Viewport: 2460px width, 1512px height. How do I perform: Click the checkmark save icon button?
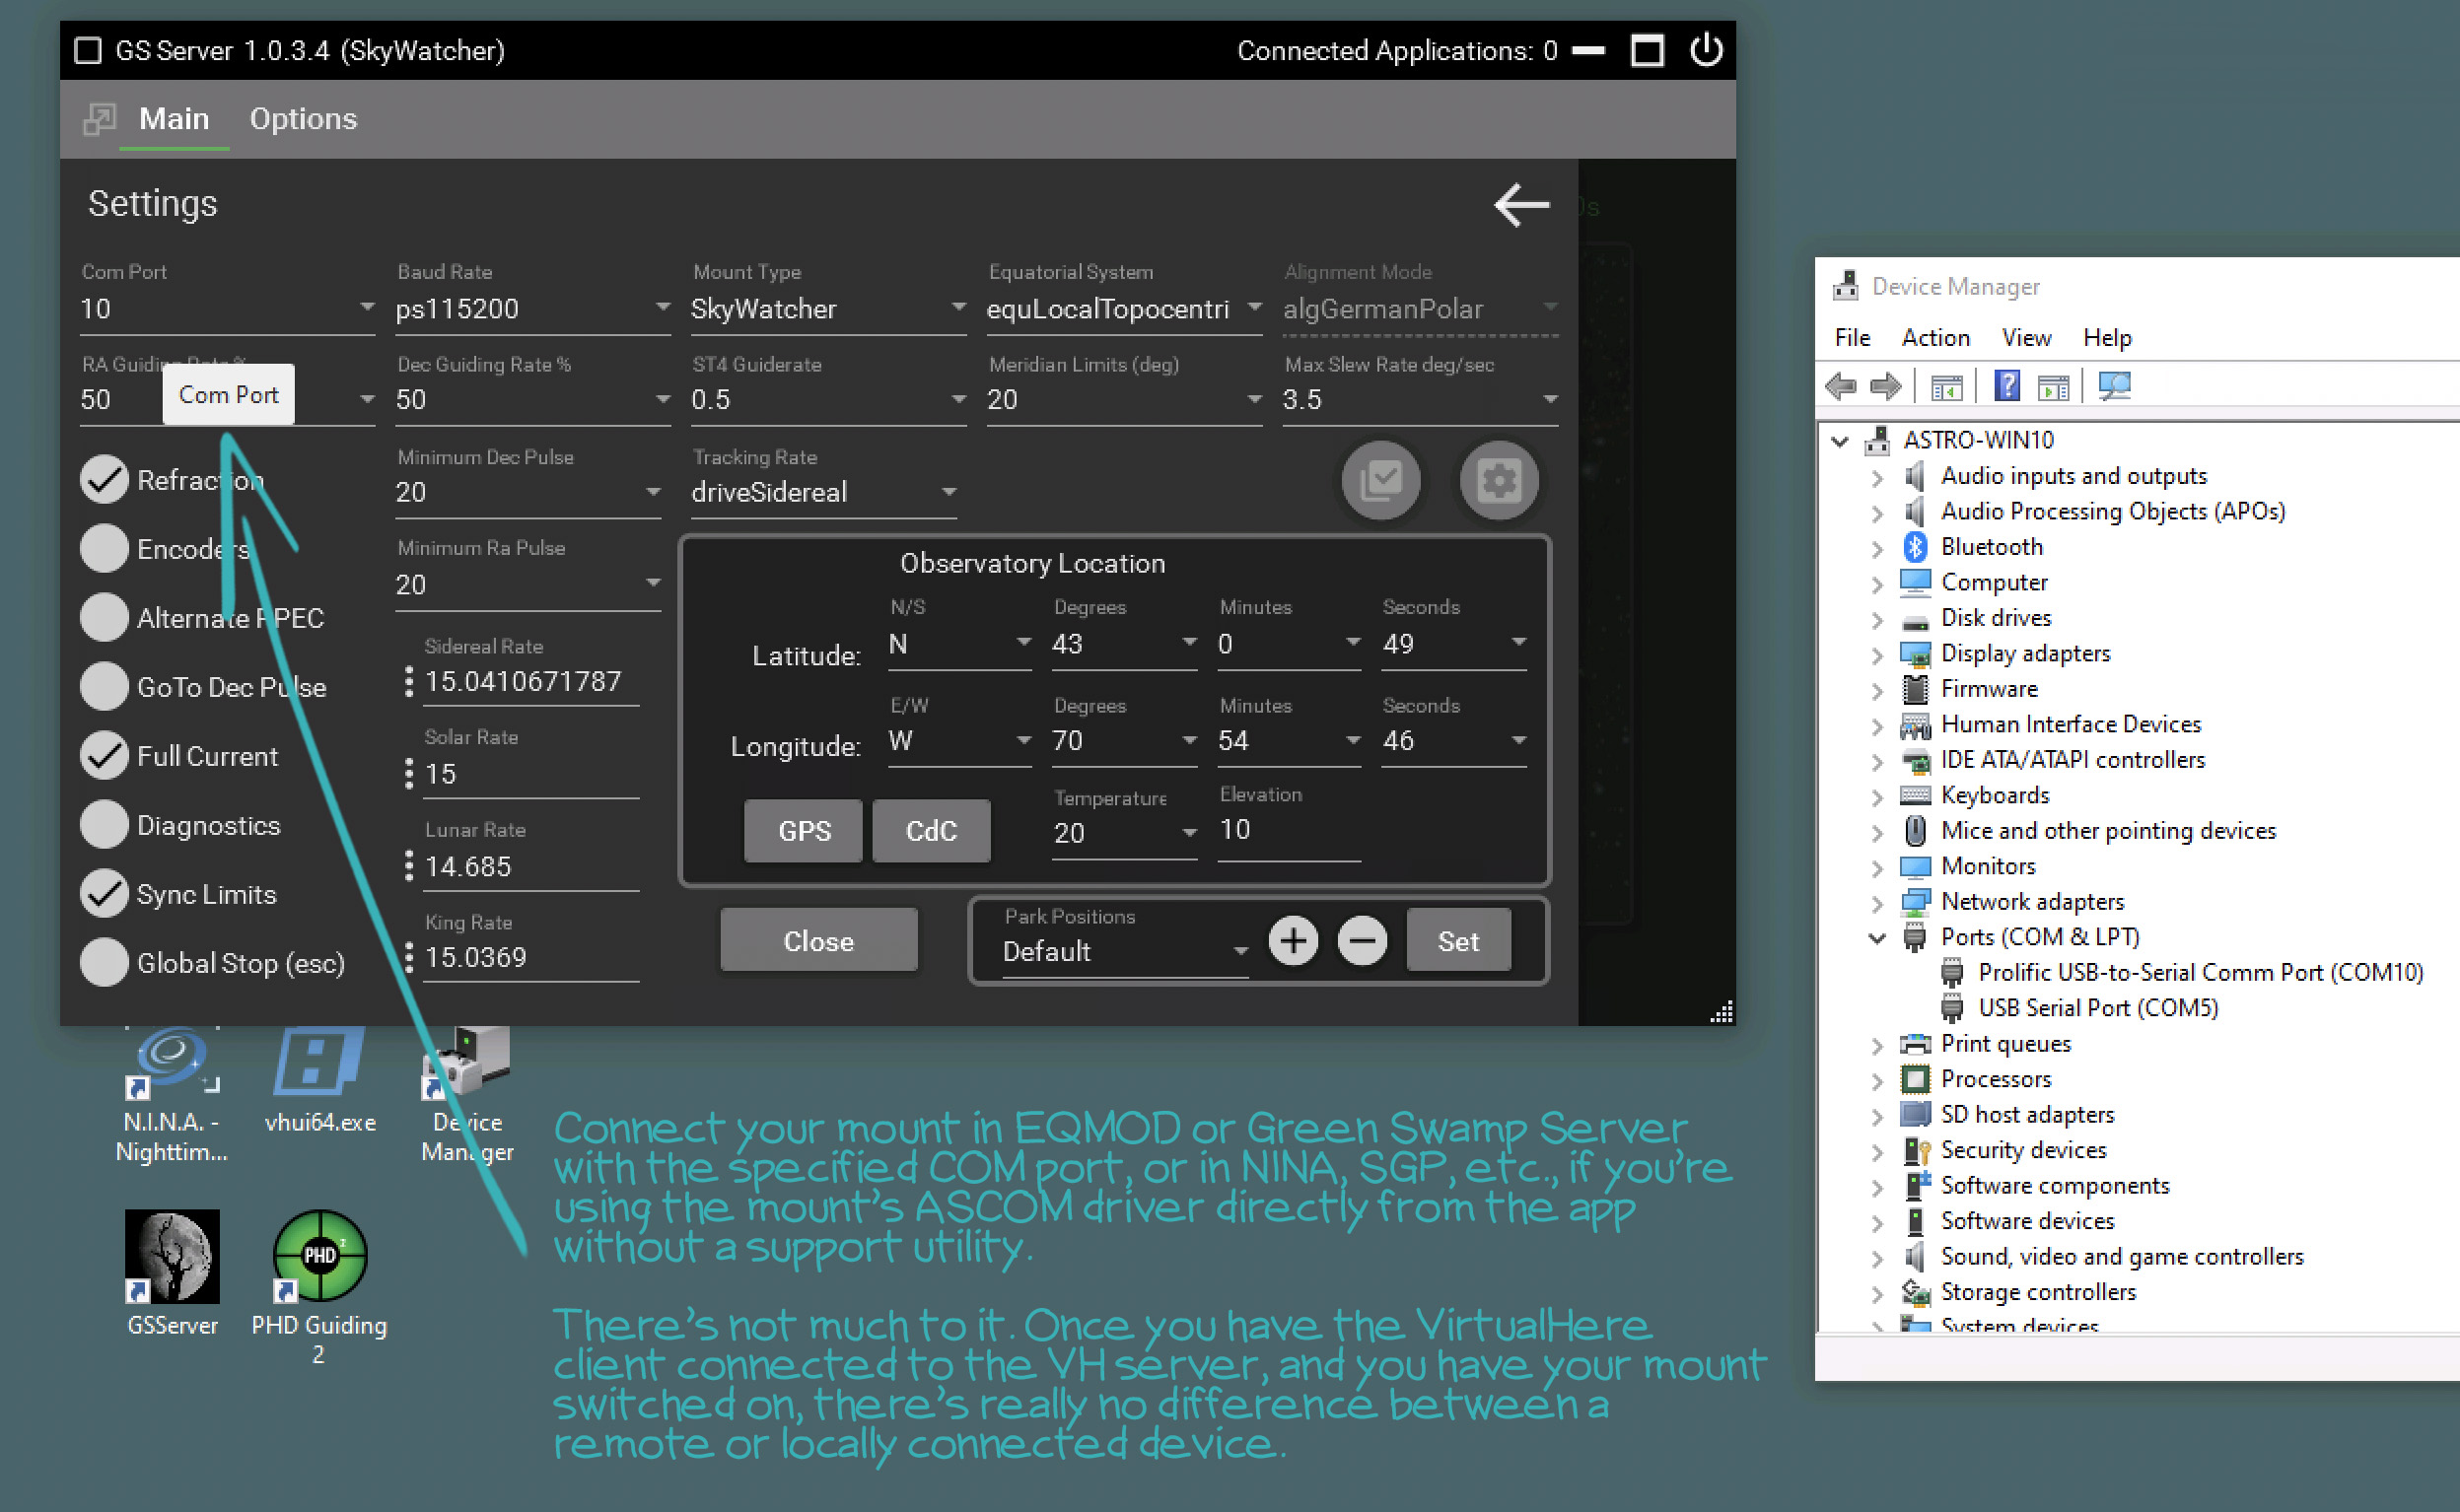1380,481
